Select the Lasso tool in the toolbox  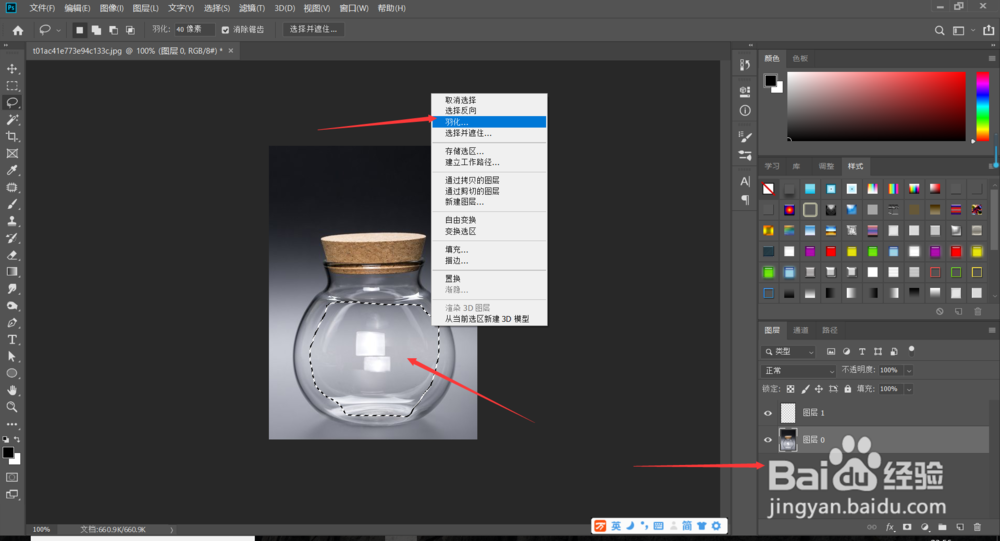(12, 102)
